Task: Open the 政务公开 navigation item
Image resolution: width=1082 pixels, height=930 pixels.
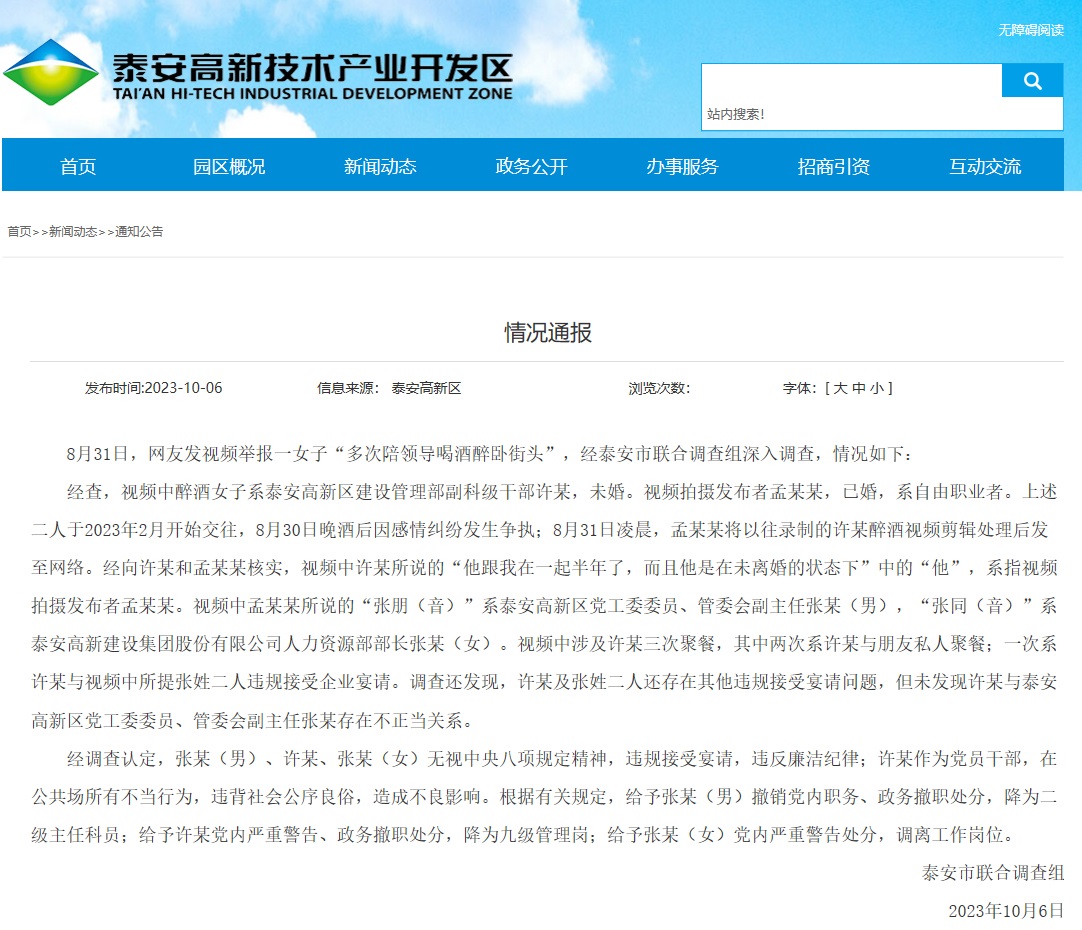Action: click(x=531, y=166)
